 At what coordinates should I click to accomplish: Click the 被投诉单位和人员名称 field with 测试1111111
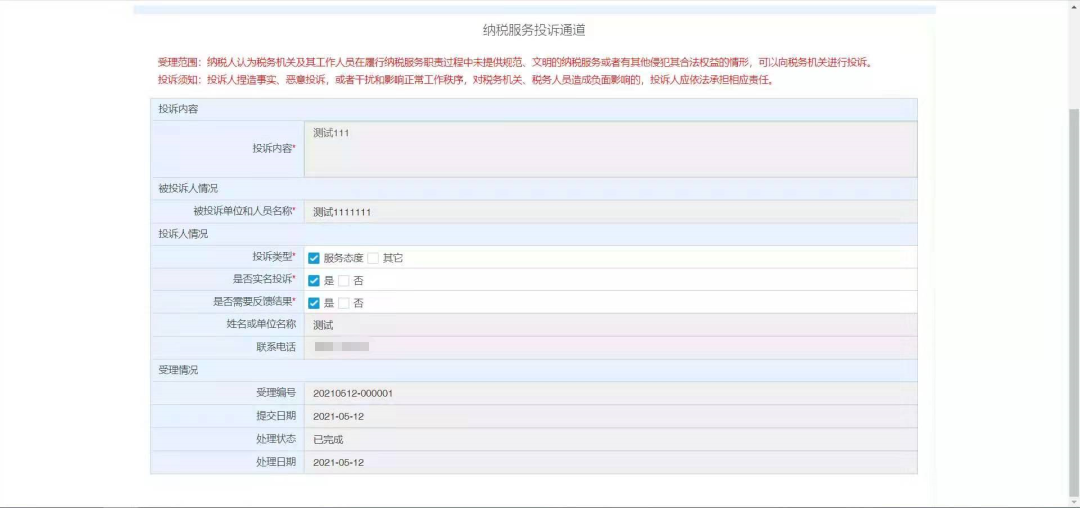click(610, 212)
